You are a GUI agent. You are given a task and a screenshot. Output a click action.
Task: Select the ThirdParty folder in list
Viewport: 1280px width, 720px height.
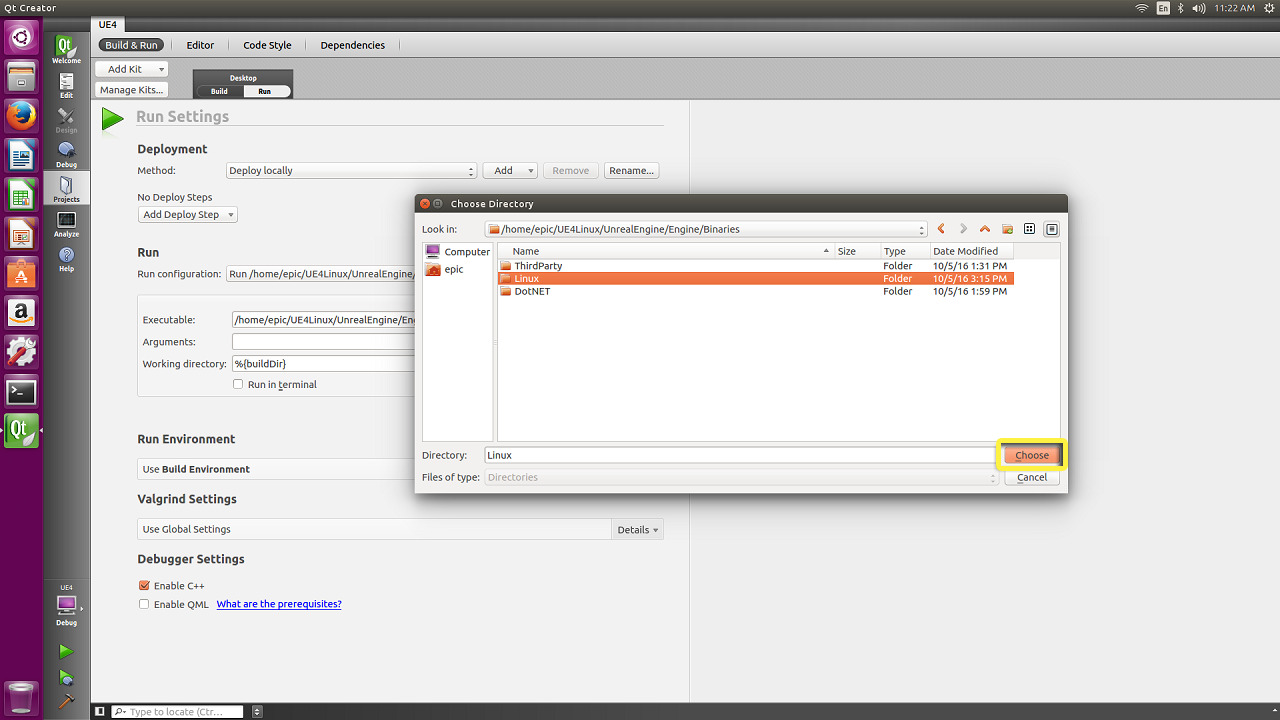(538, 266)
